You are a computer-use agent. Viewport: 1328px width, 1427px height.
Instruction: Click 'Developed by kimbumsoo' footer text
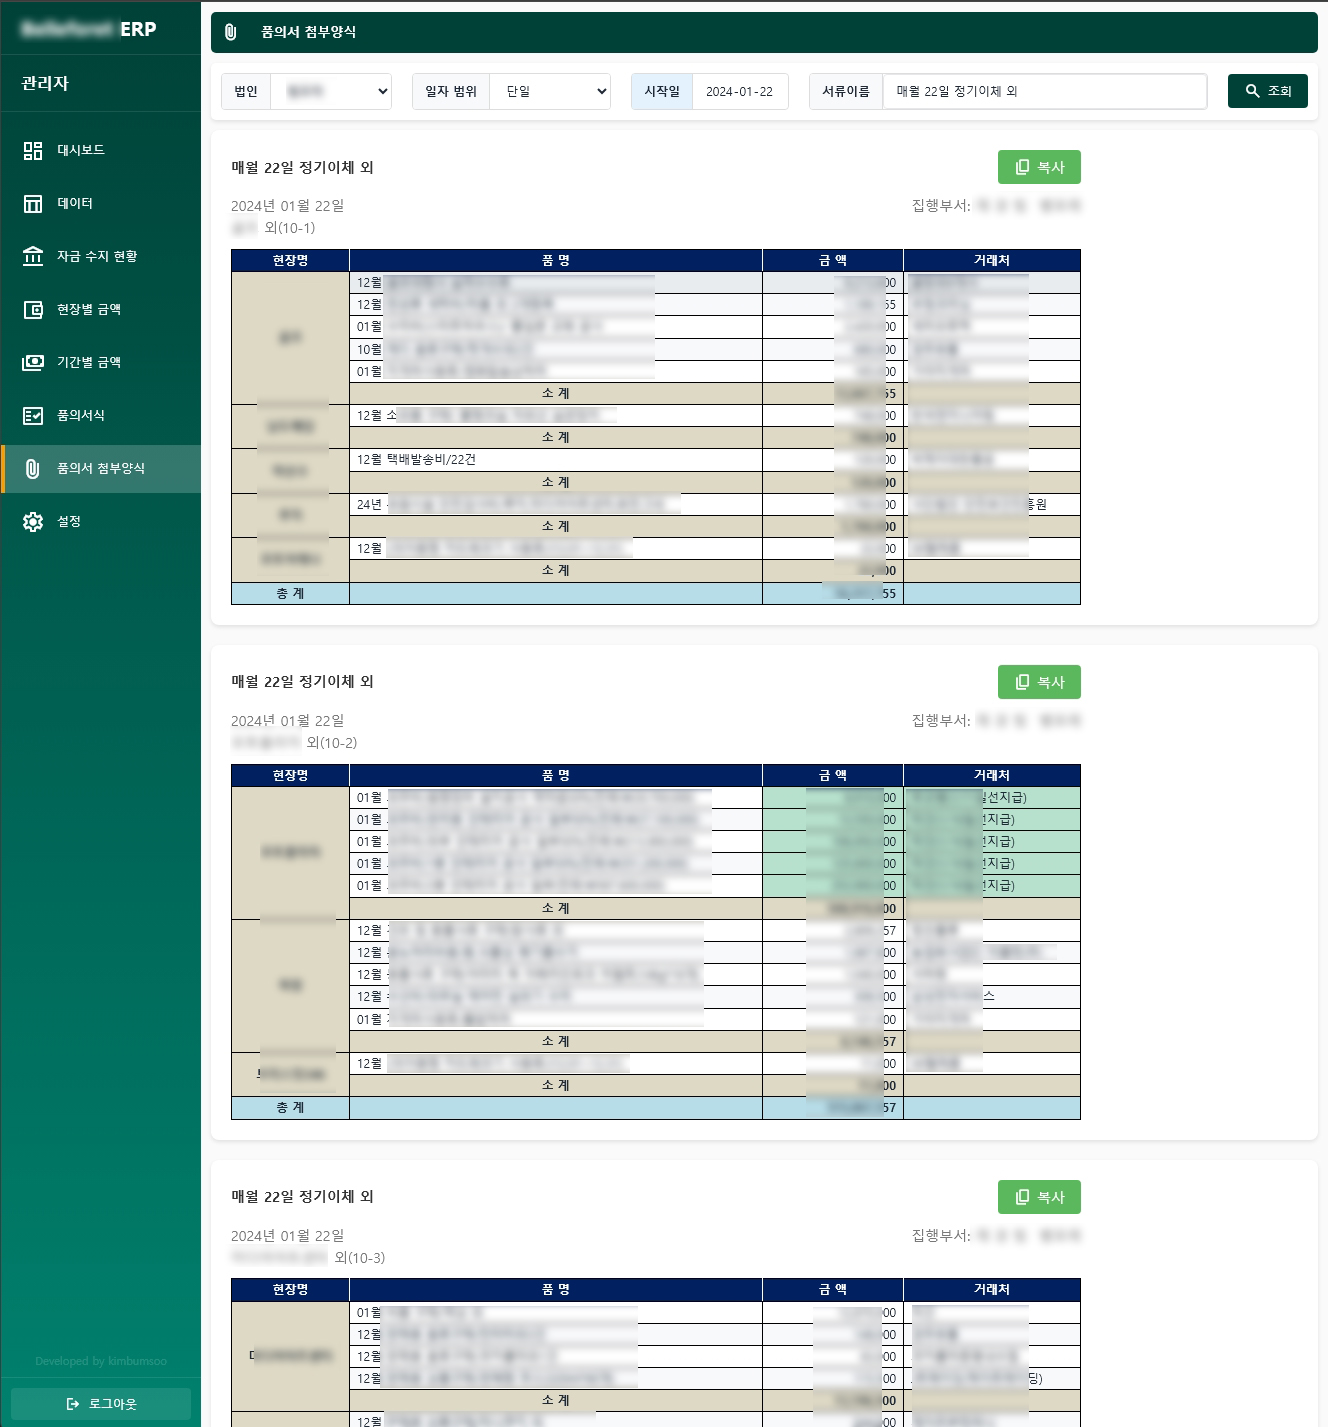pyautogui.click(x=101, y=1361)
